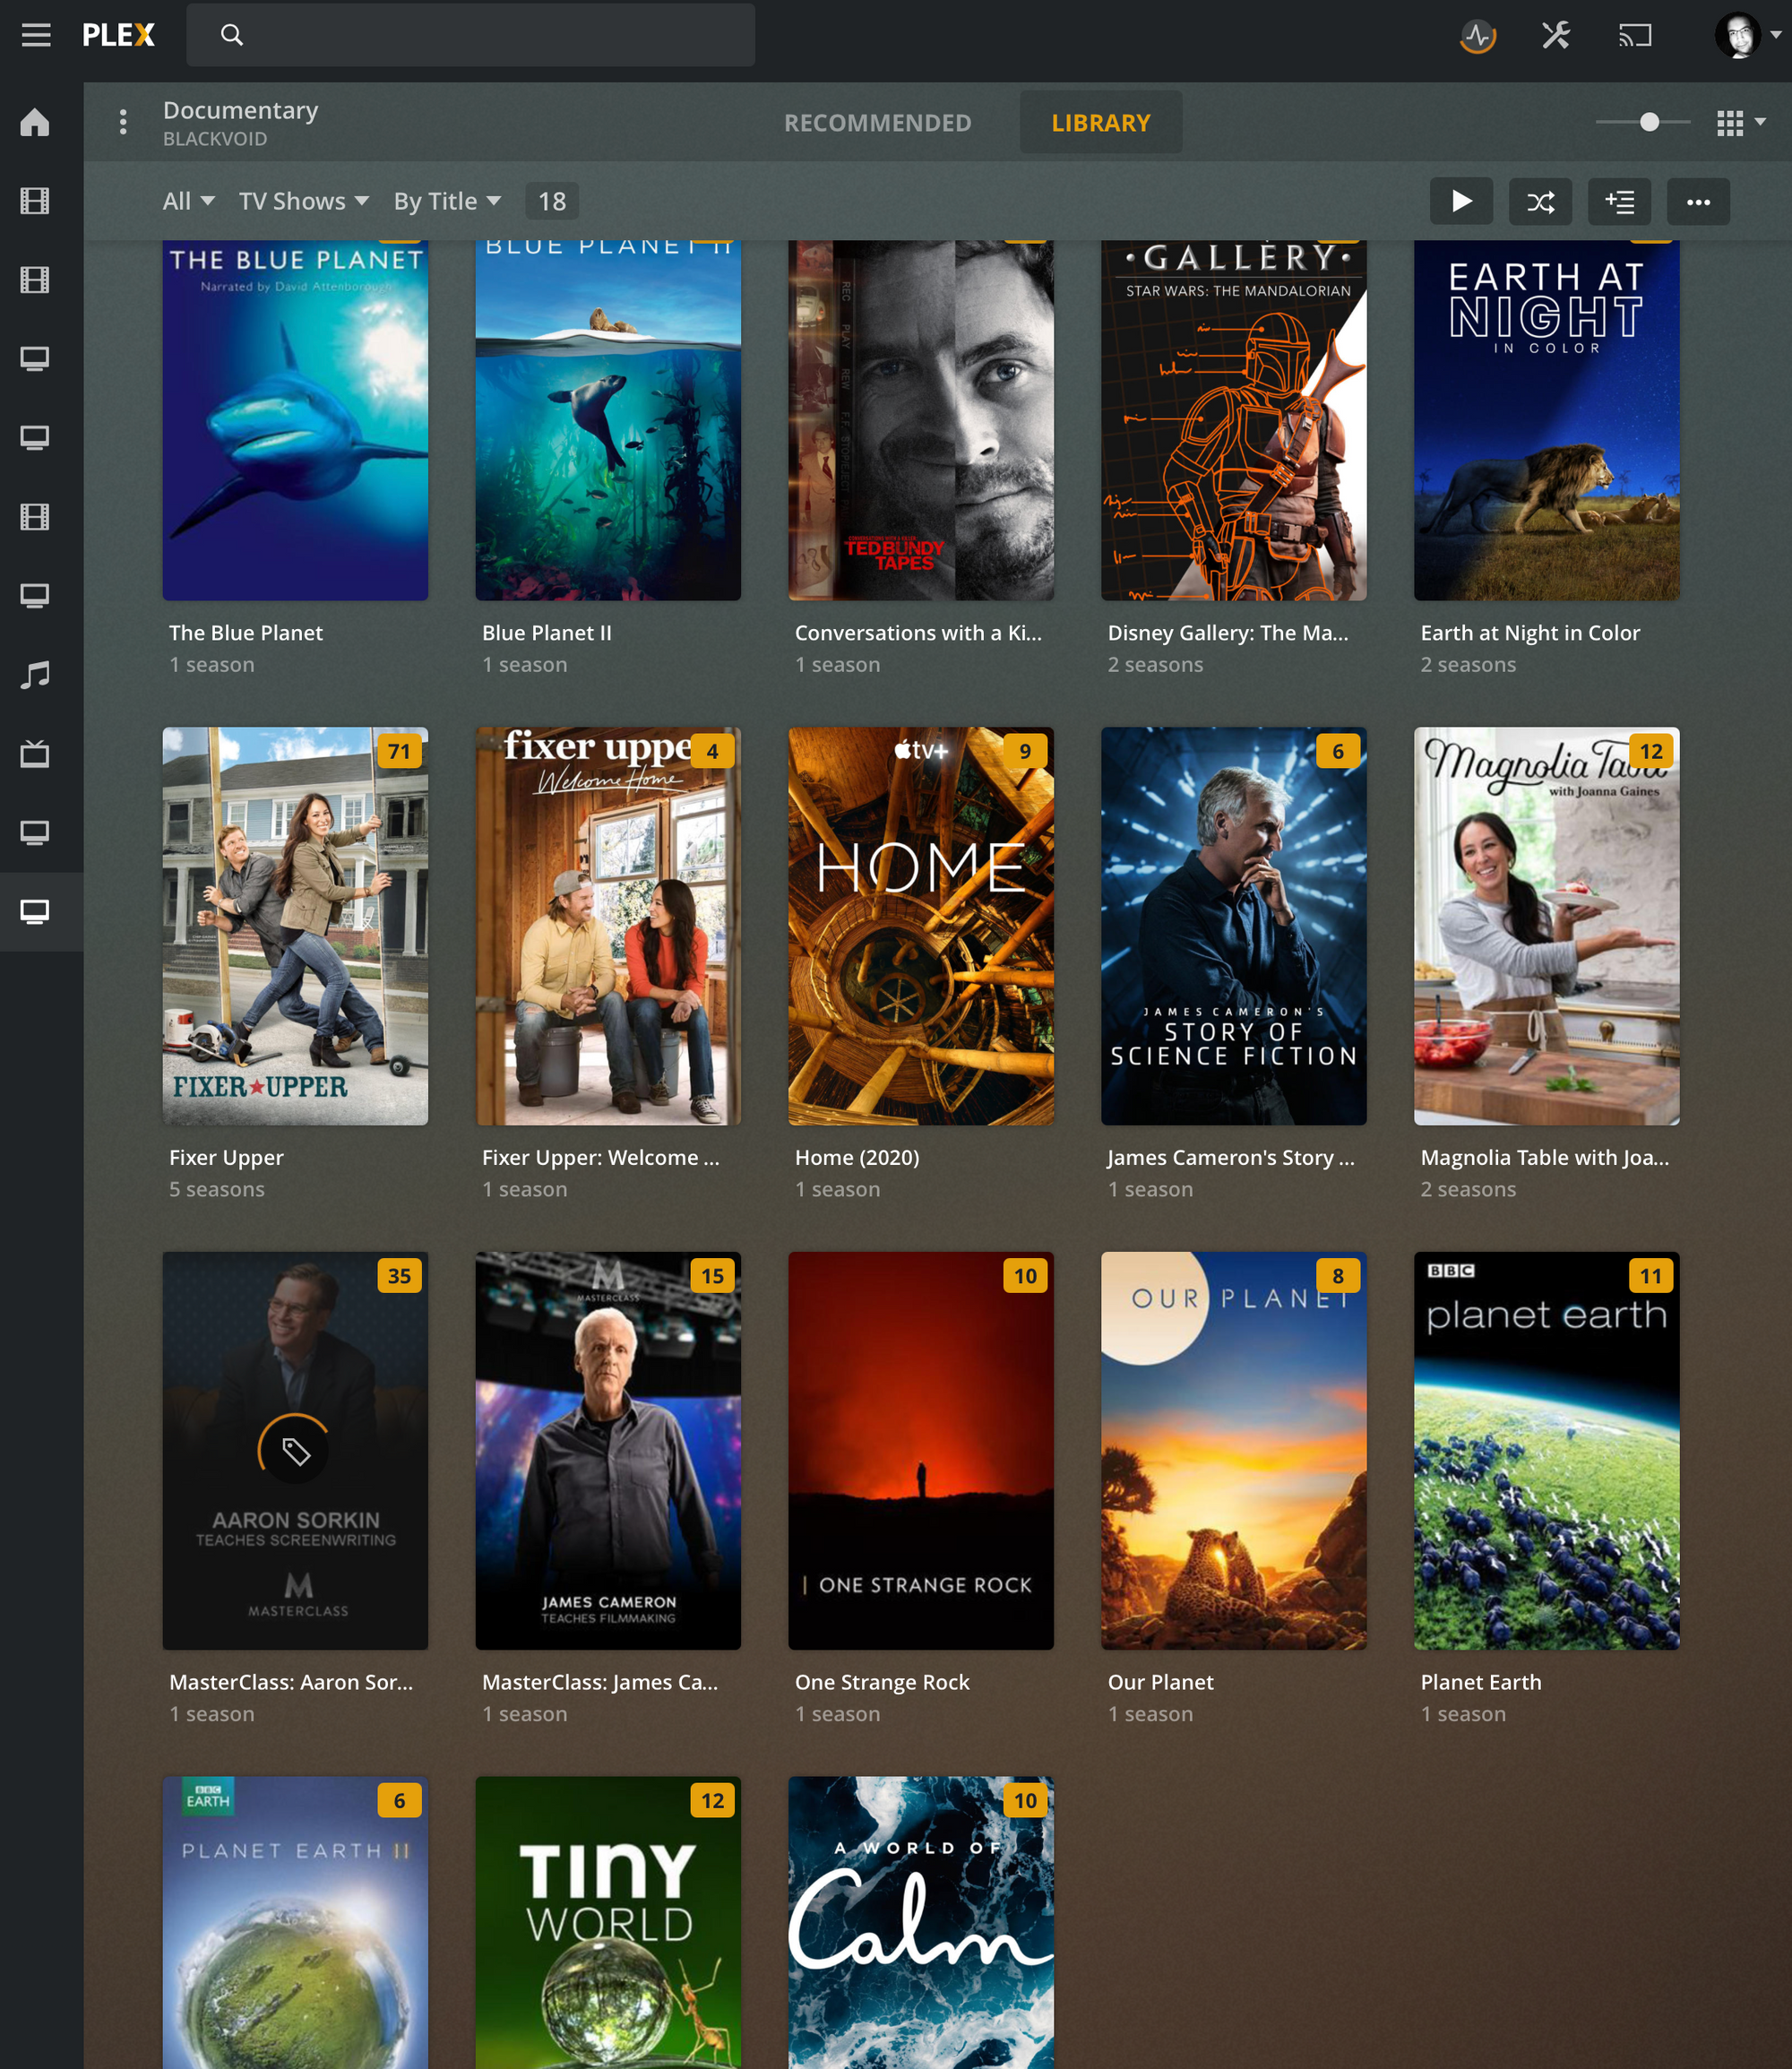The image size is (1792, 2069).
Task: Open A World of Calm poster
Action: tap(921, 1923)
